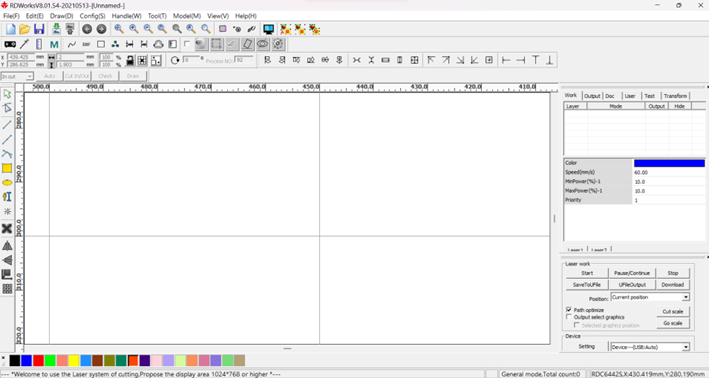The height and width of the screenshot is (378, 709).
Task: Click the Mirror horizontal tool
Action: coord(7,246)
